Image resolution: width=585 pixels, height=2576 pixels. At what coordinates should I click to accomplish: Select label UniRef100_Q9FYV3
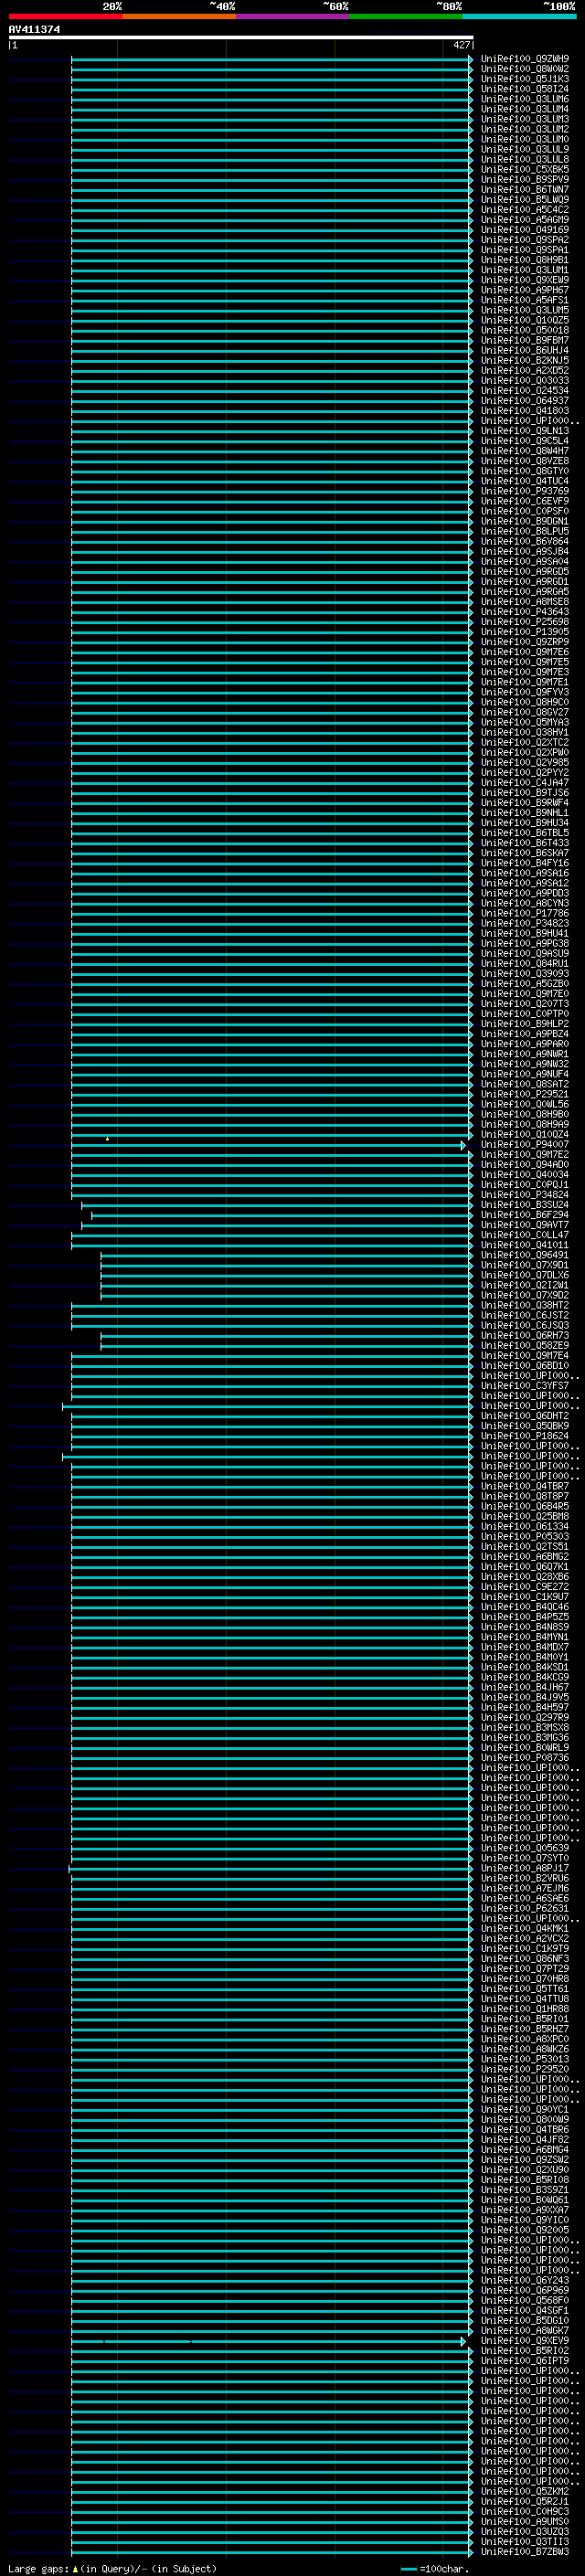tap(525, 693)
